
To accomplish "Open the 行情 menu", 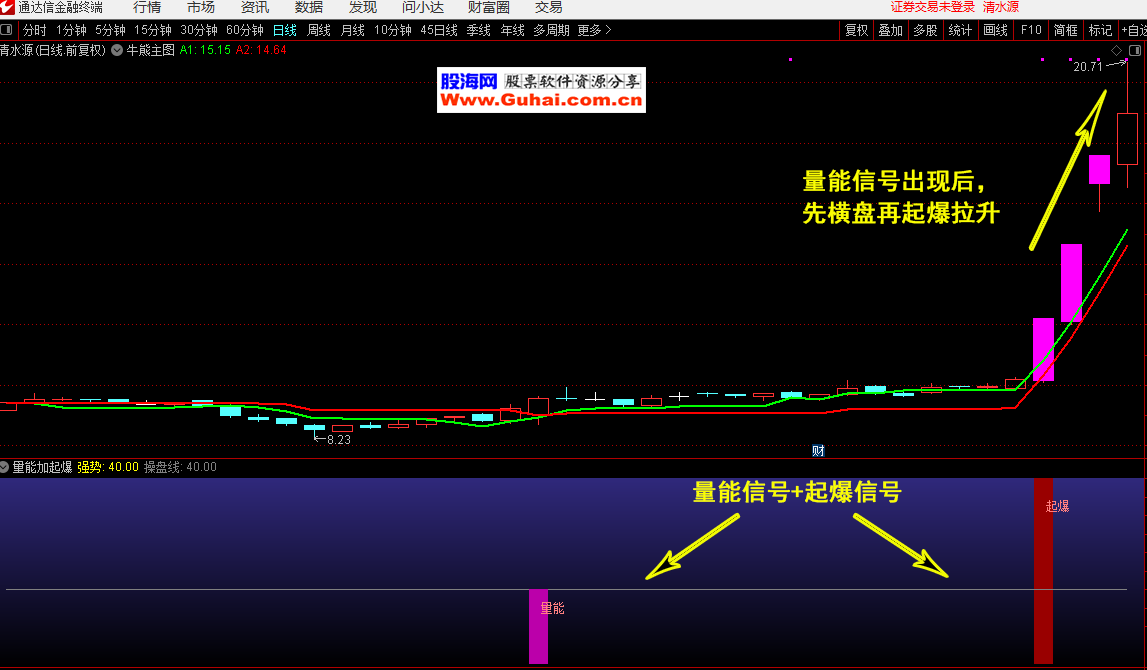I will 147,8.
